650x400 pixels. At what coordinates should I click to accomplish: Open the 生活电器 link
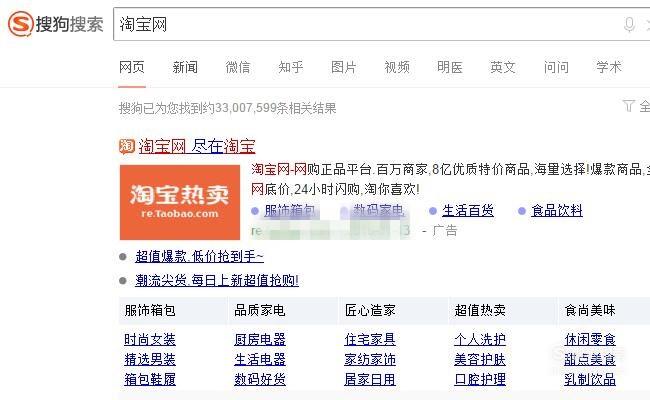260,359
